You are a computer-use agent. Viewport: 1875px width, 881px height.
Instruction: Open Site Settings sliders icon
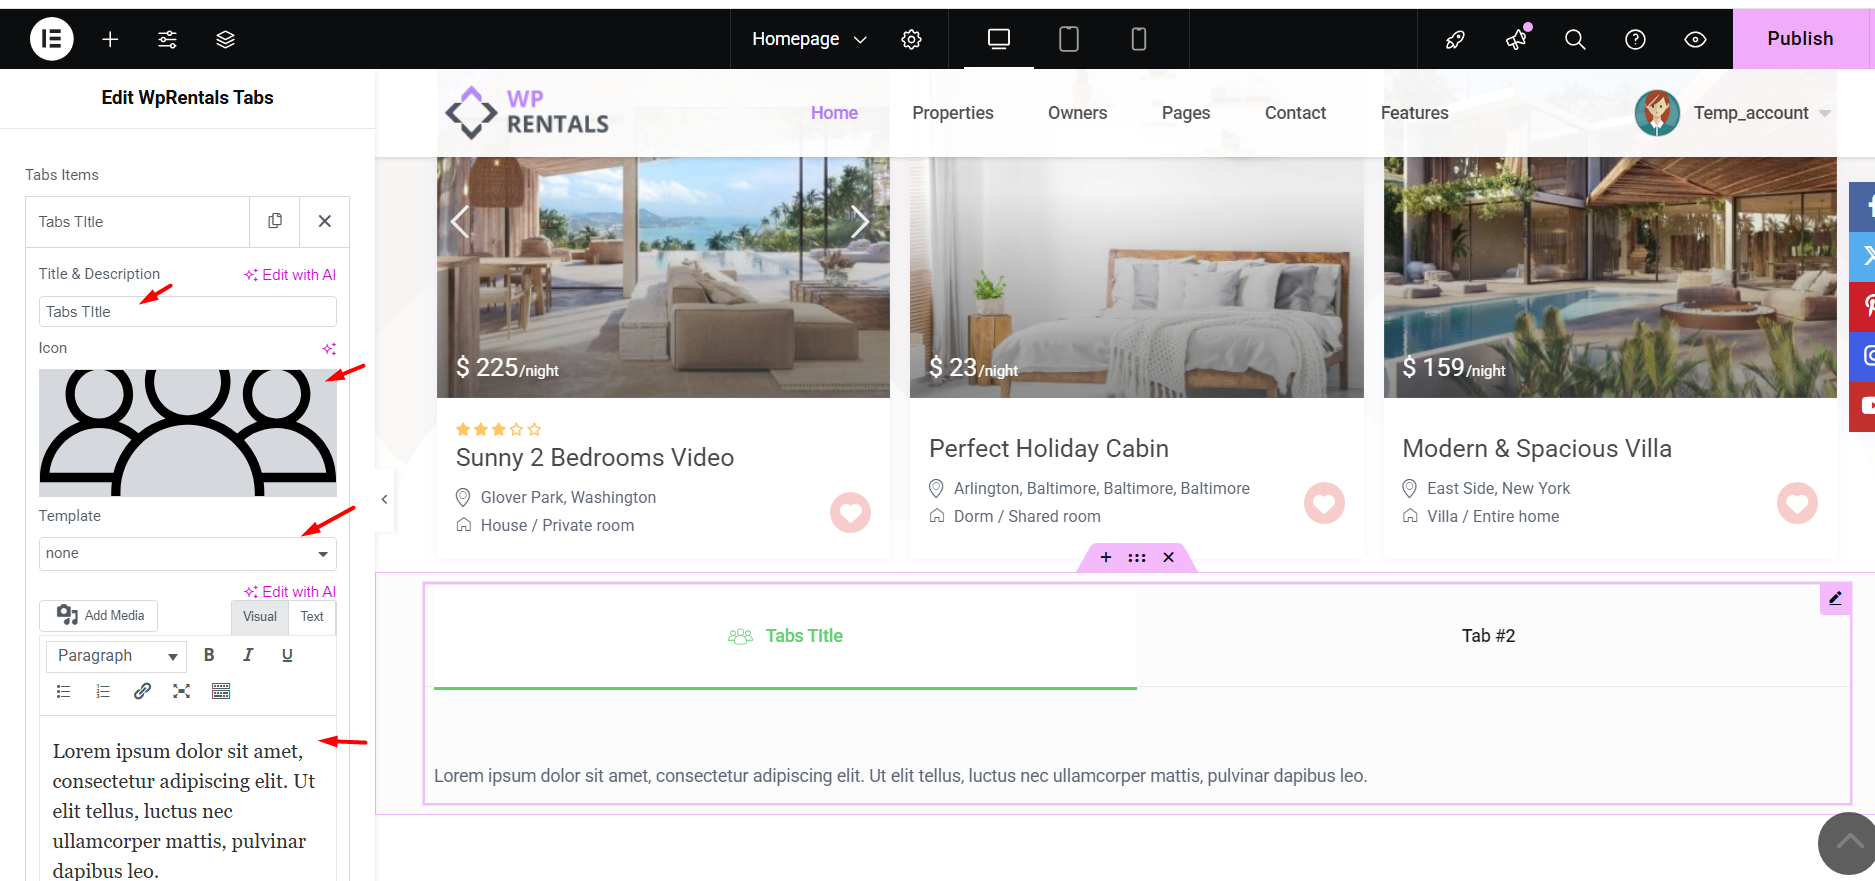[168, 39]
